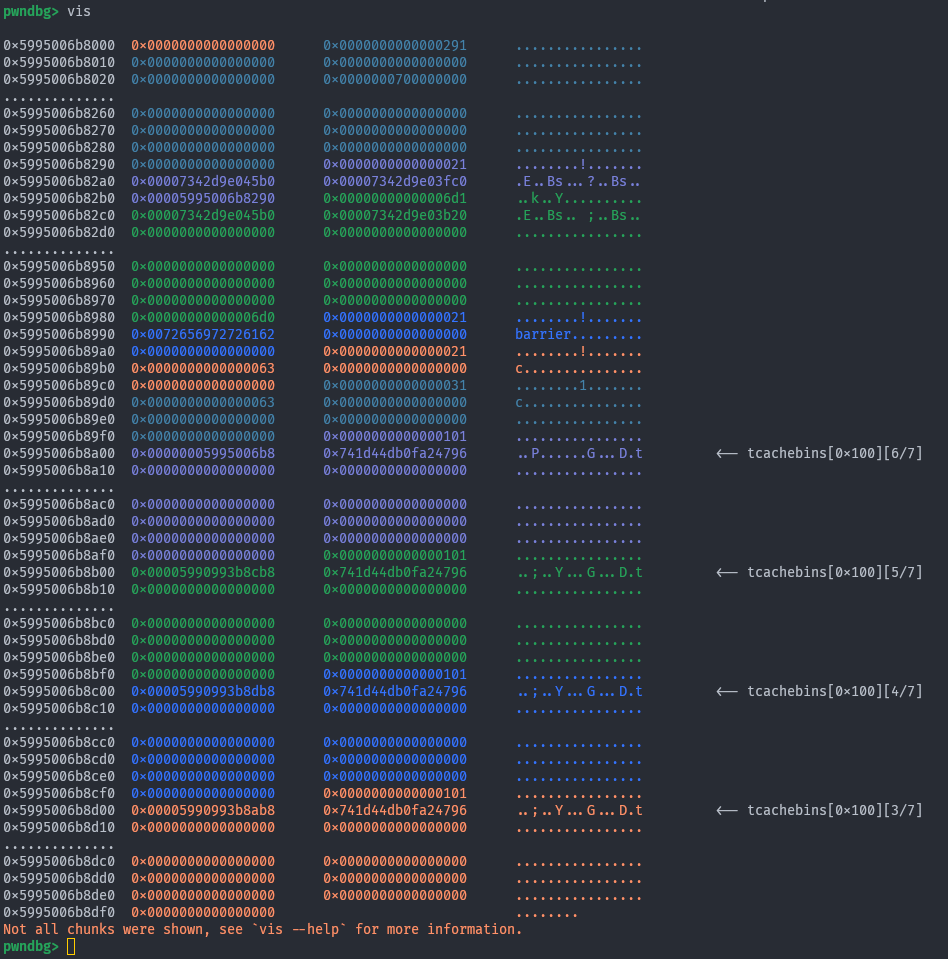
Task: Click the pointer value 0x00007342d9e03fc0
Action: [394, 182]
